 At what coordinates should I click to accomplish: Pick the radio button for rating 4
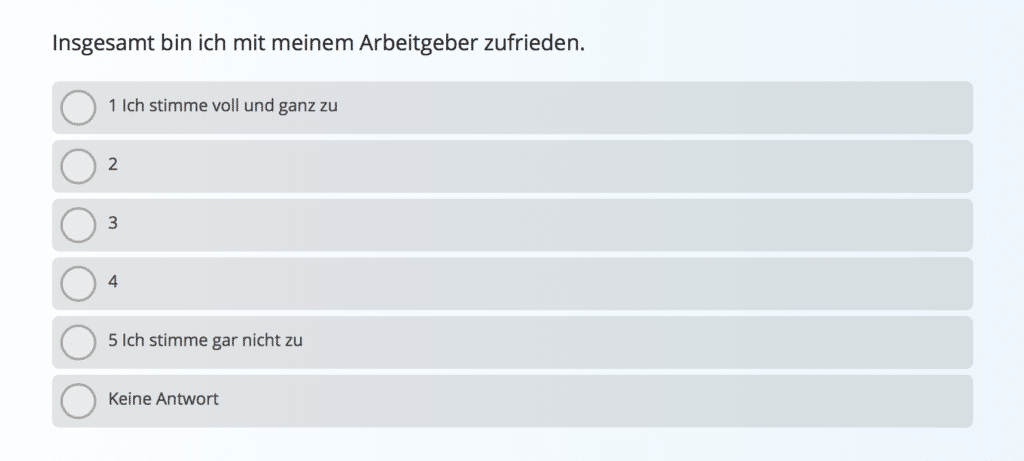[x=78, y=283]
